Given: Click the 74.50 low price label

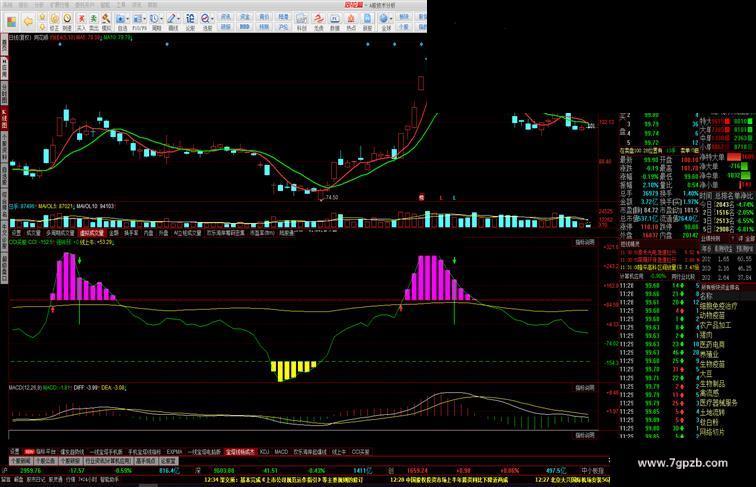Looking at the screenshot, I should (x=331, y=197).
